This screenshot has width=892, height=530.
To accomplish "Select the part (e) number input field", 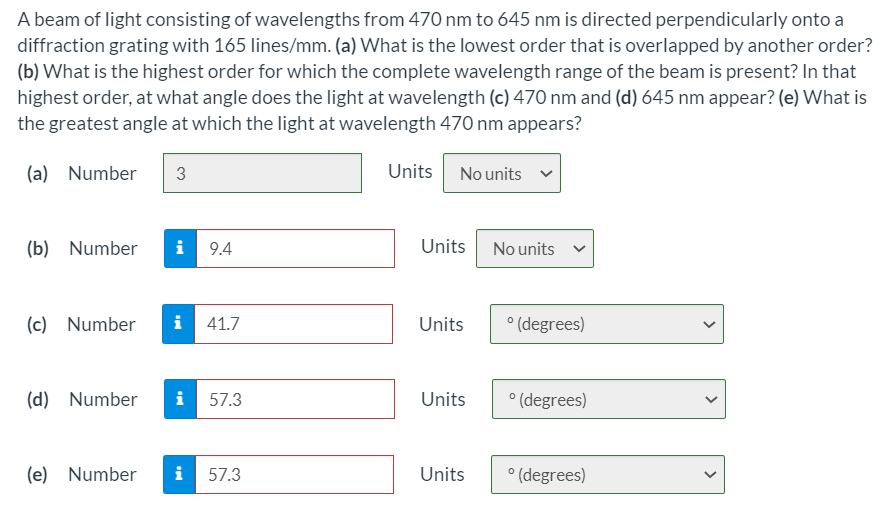I will click(294, 474).
